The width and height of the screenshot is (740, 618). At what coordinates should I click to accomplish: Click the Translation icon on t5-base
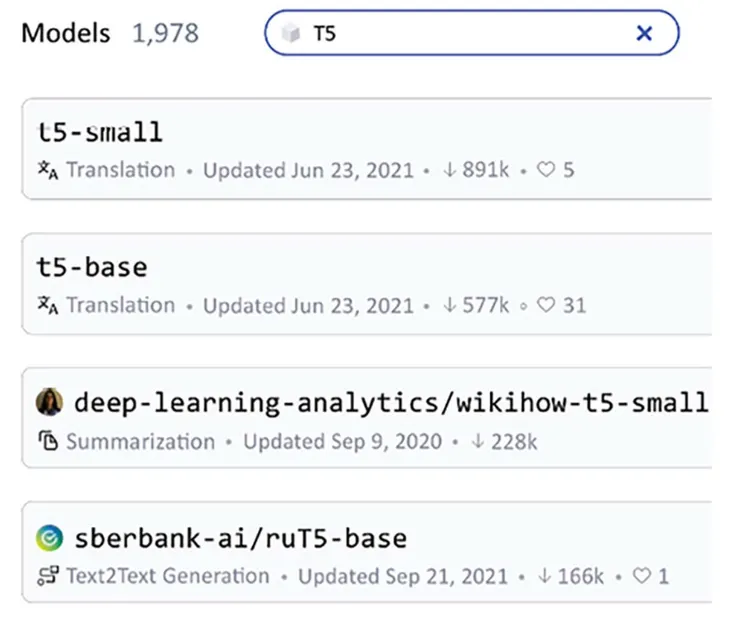(x=48, y=305)
